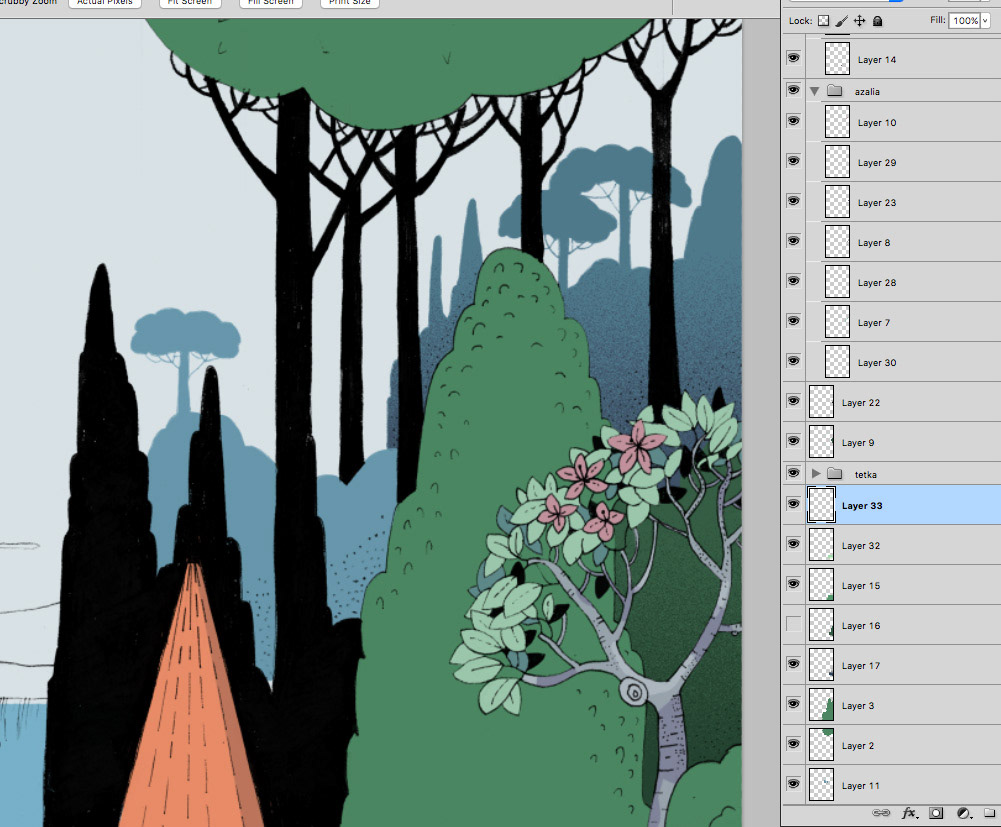Click the 'Layer 28' name

point(877,283)
